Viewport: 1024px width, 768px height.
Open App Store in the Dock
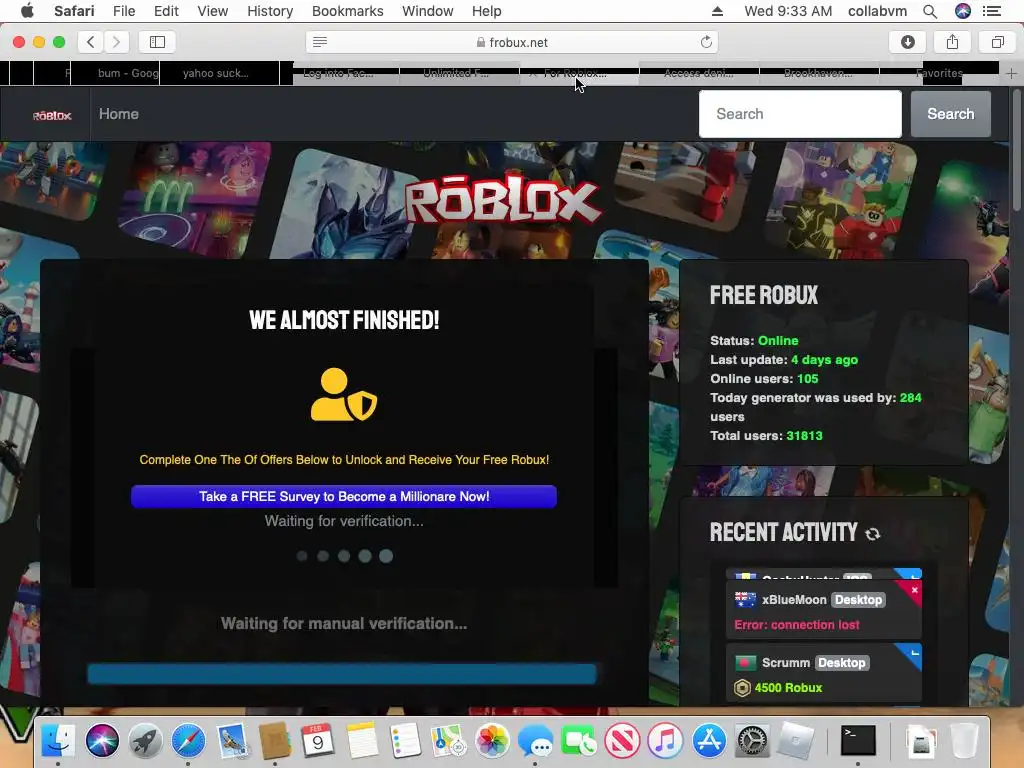pyautogui.click(x=709, y=741)
